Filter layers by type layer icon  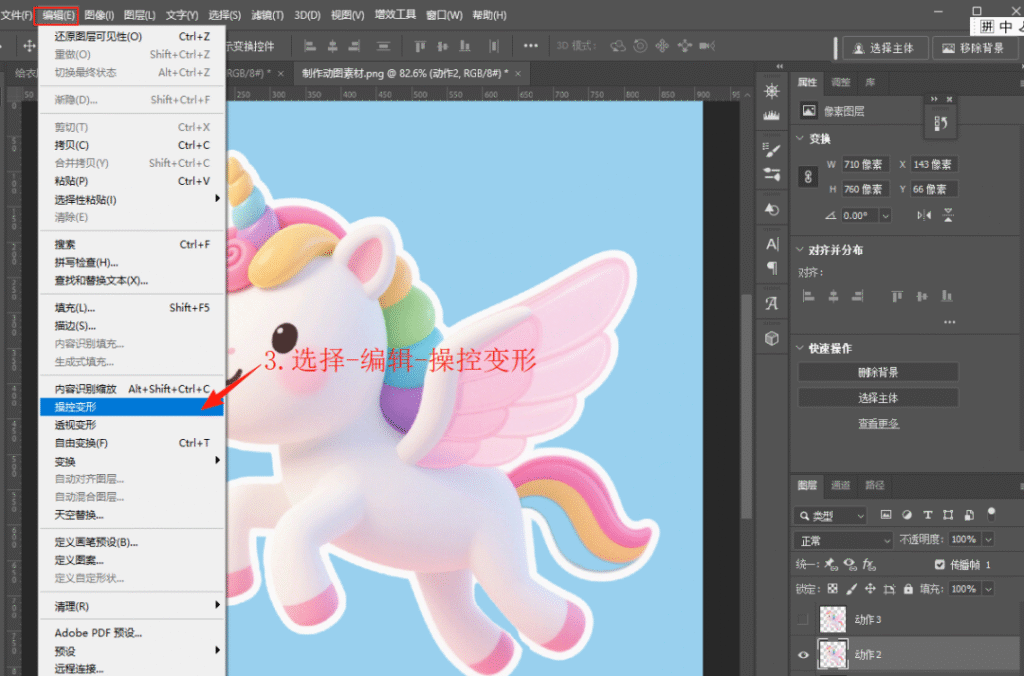[x=927, y=515]
